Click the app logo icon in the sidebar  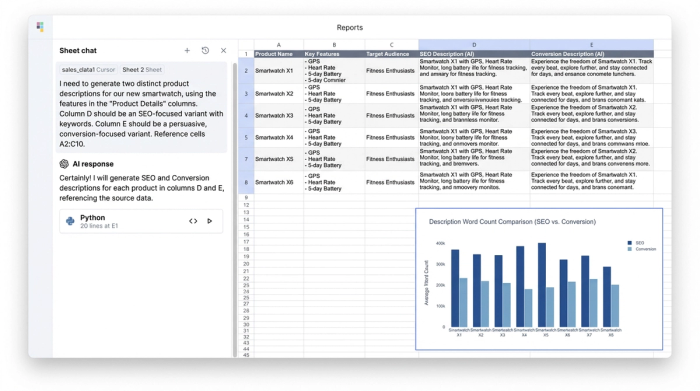click(x=40, y=27)
